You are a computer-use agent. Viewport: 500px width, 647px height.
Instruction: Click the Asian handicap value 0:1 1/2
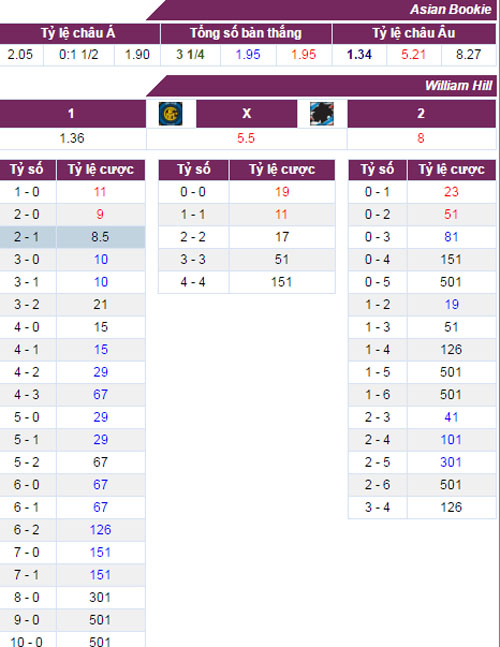point(79,54)
